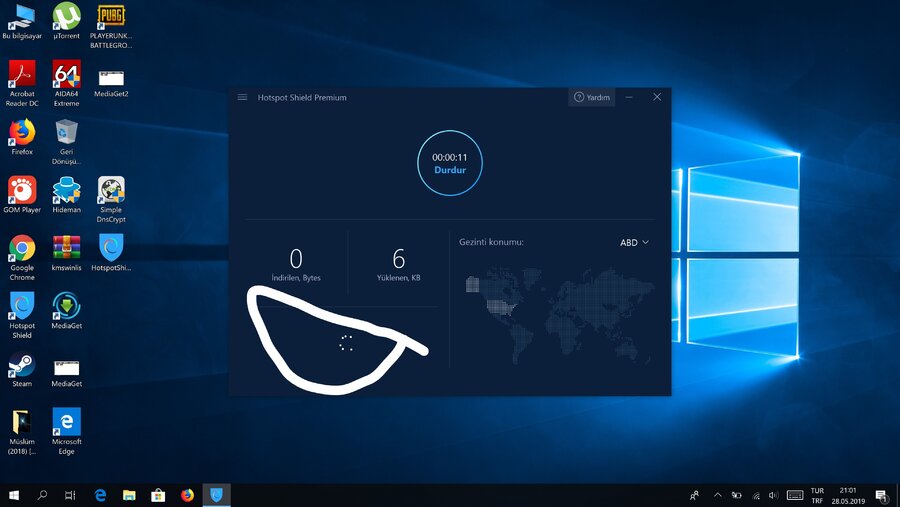
Task: Select the Steam desktop icon
Action: [x=22, y=369]
